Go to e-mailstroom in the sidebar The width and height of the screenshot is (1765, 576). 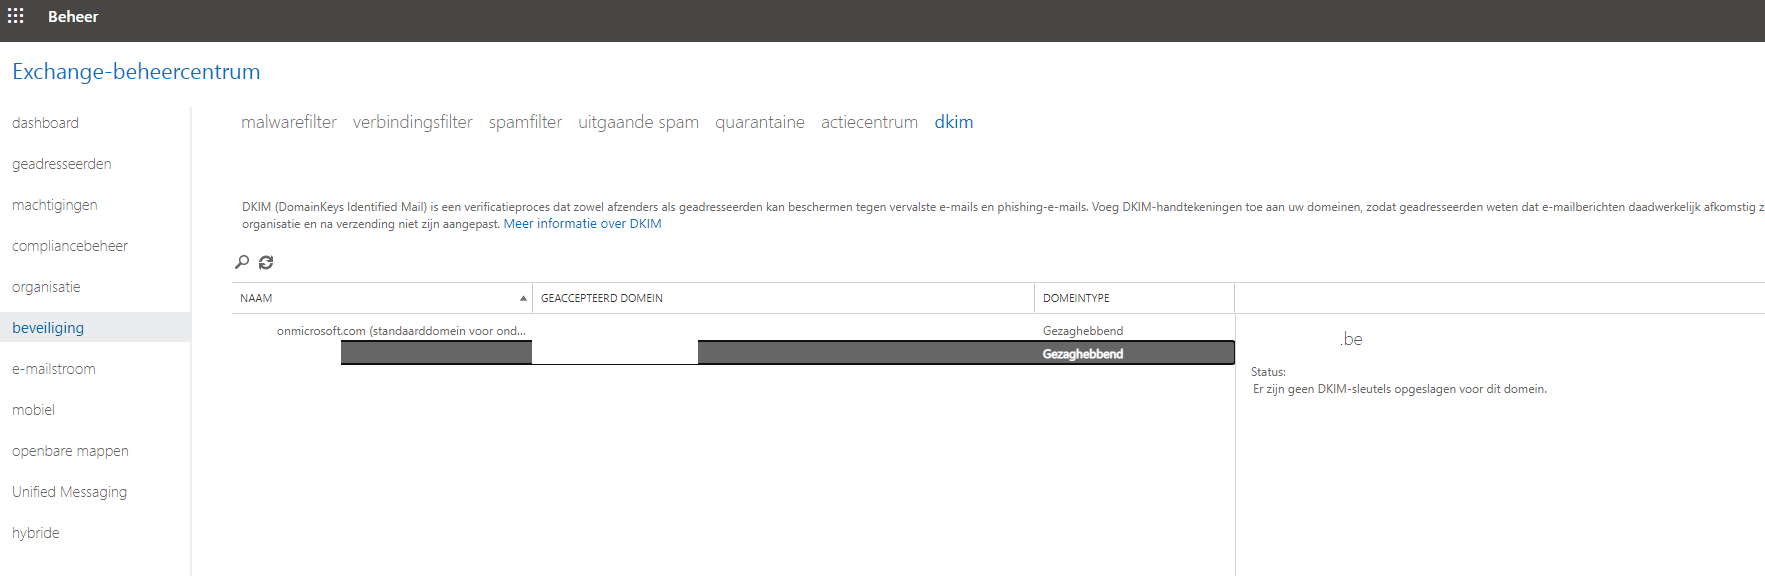pos(54,369)
